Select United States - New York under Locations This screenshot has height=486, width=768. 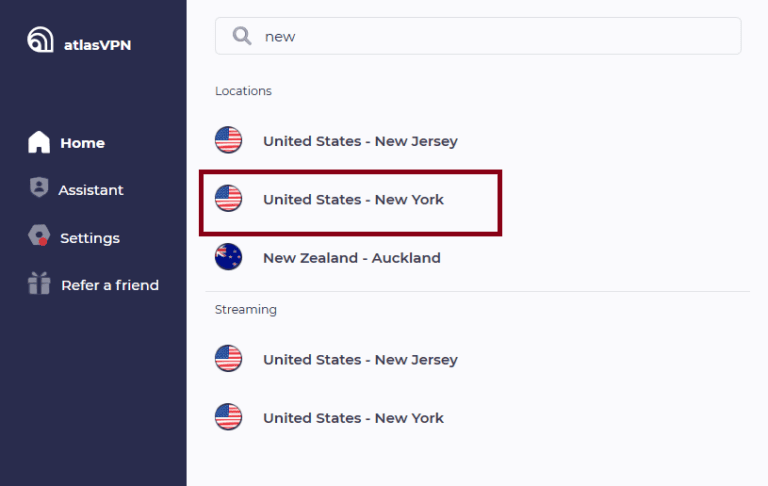pos(353,200)
